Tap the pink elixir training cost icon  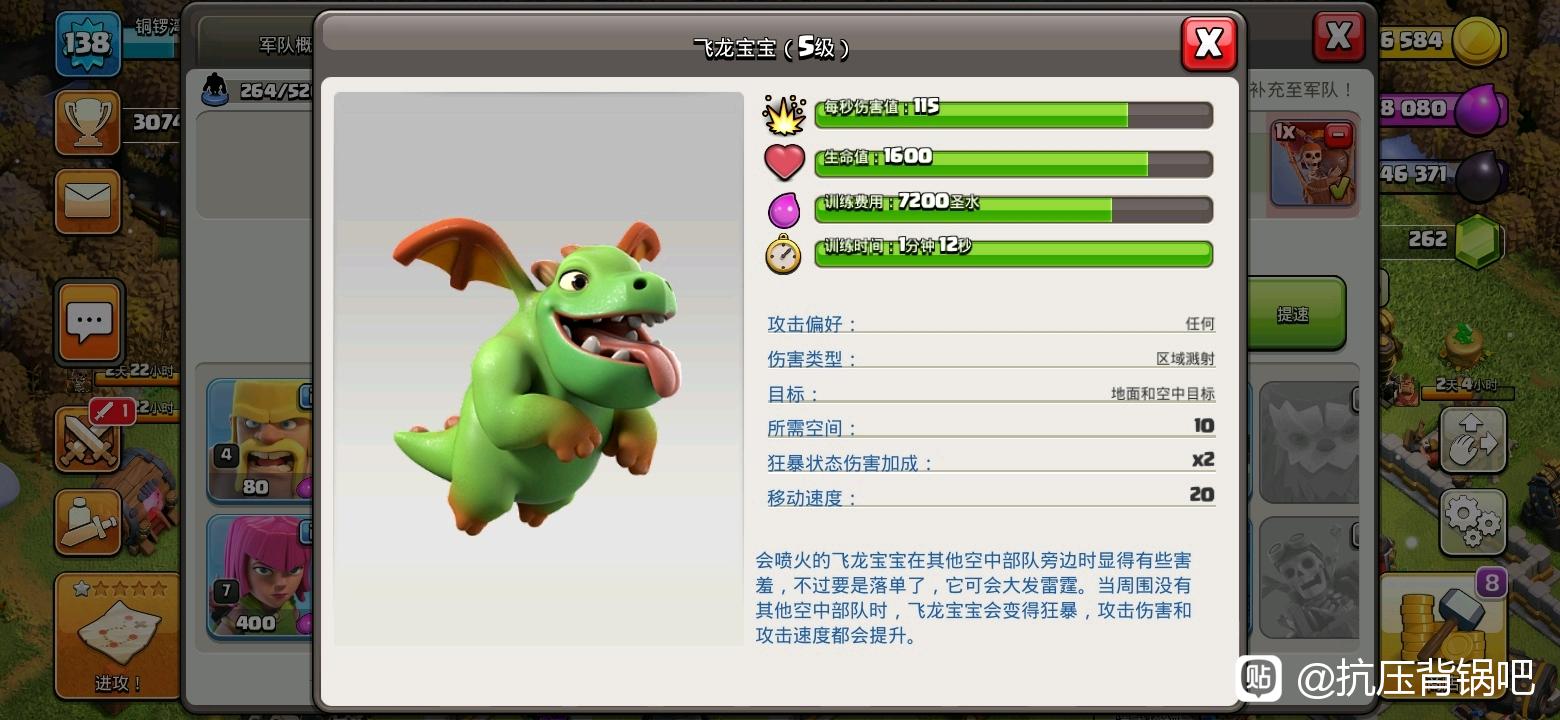784,209
